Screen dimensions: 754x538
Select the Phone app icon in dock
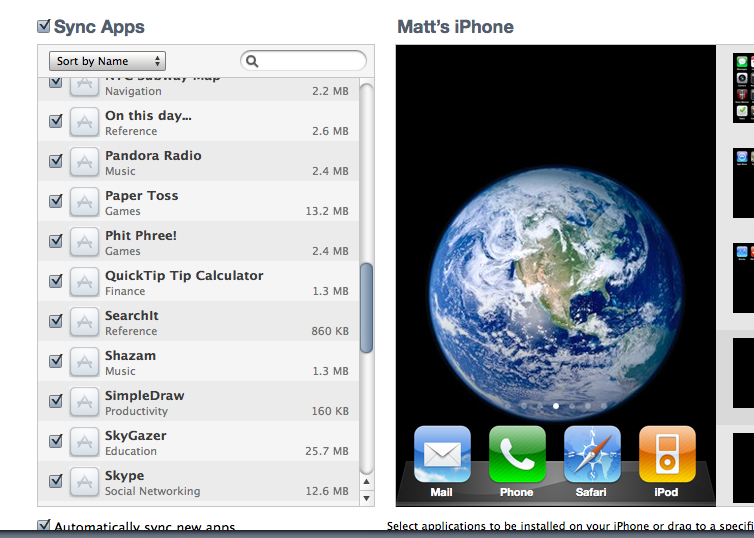coord(517,454)
